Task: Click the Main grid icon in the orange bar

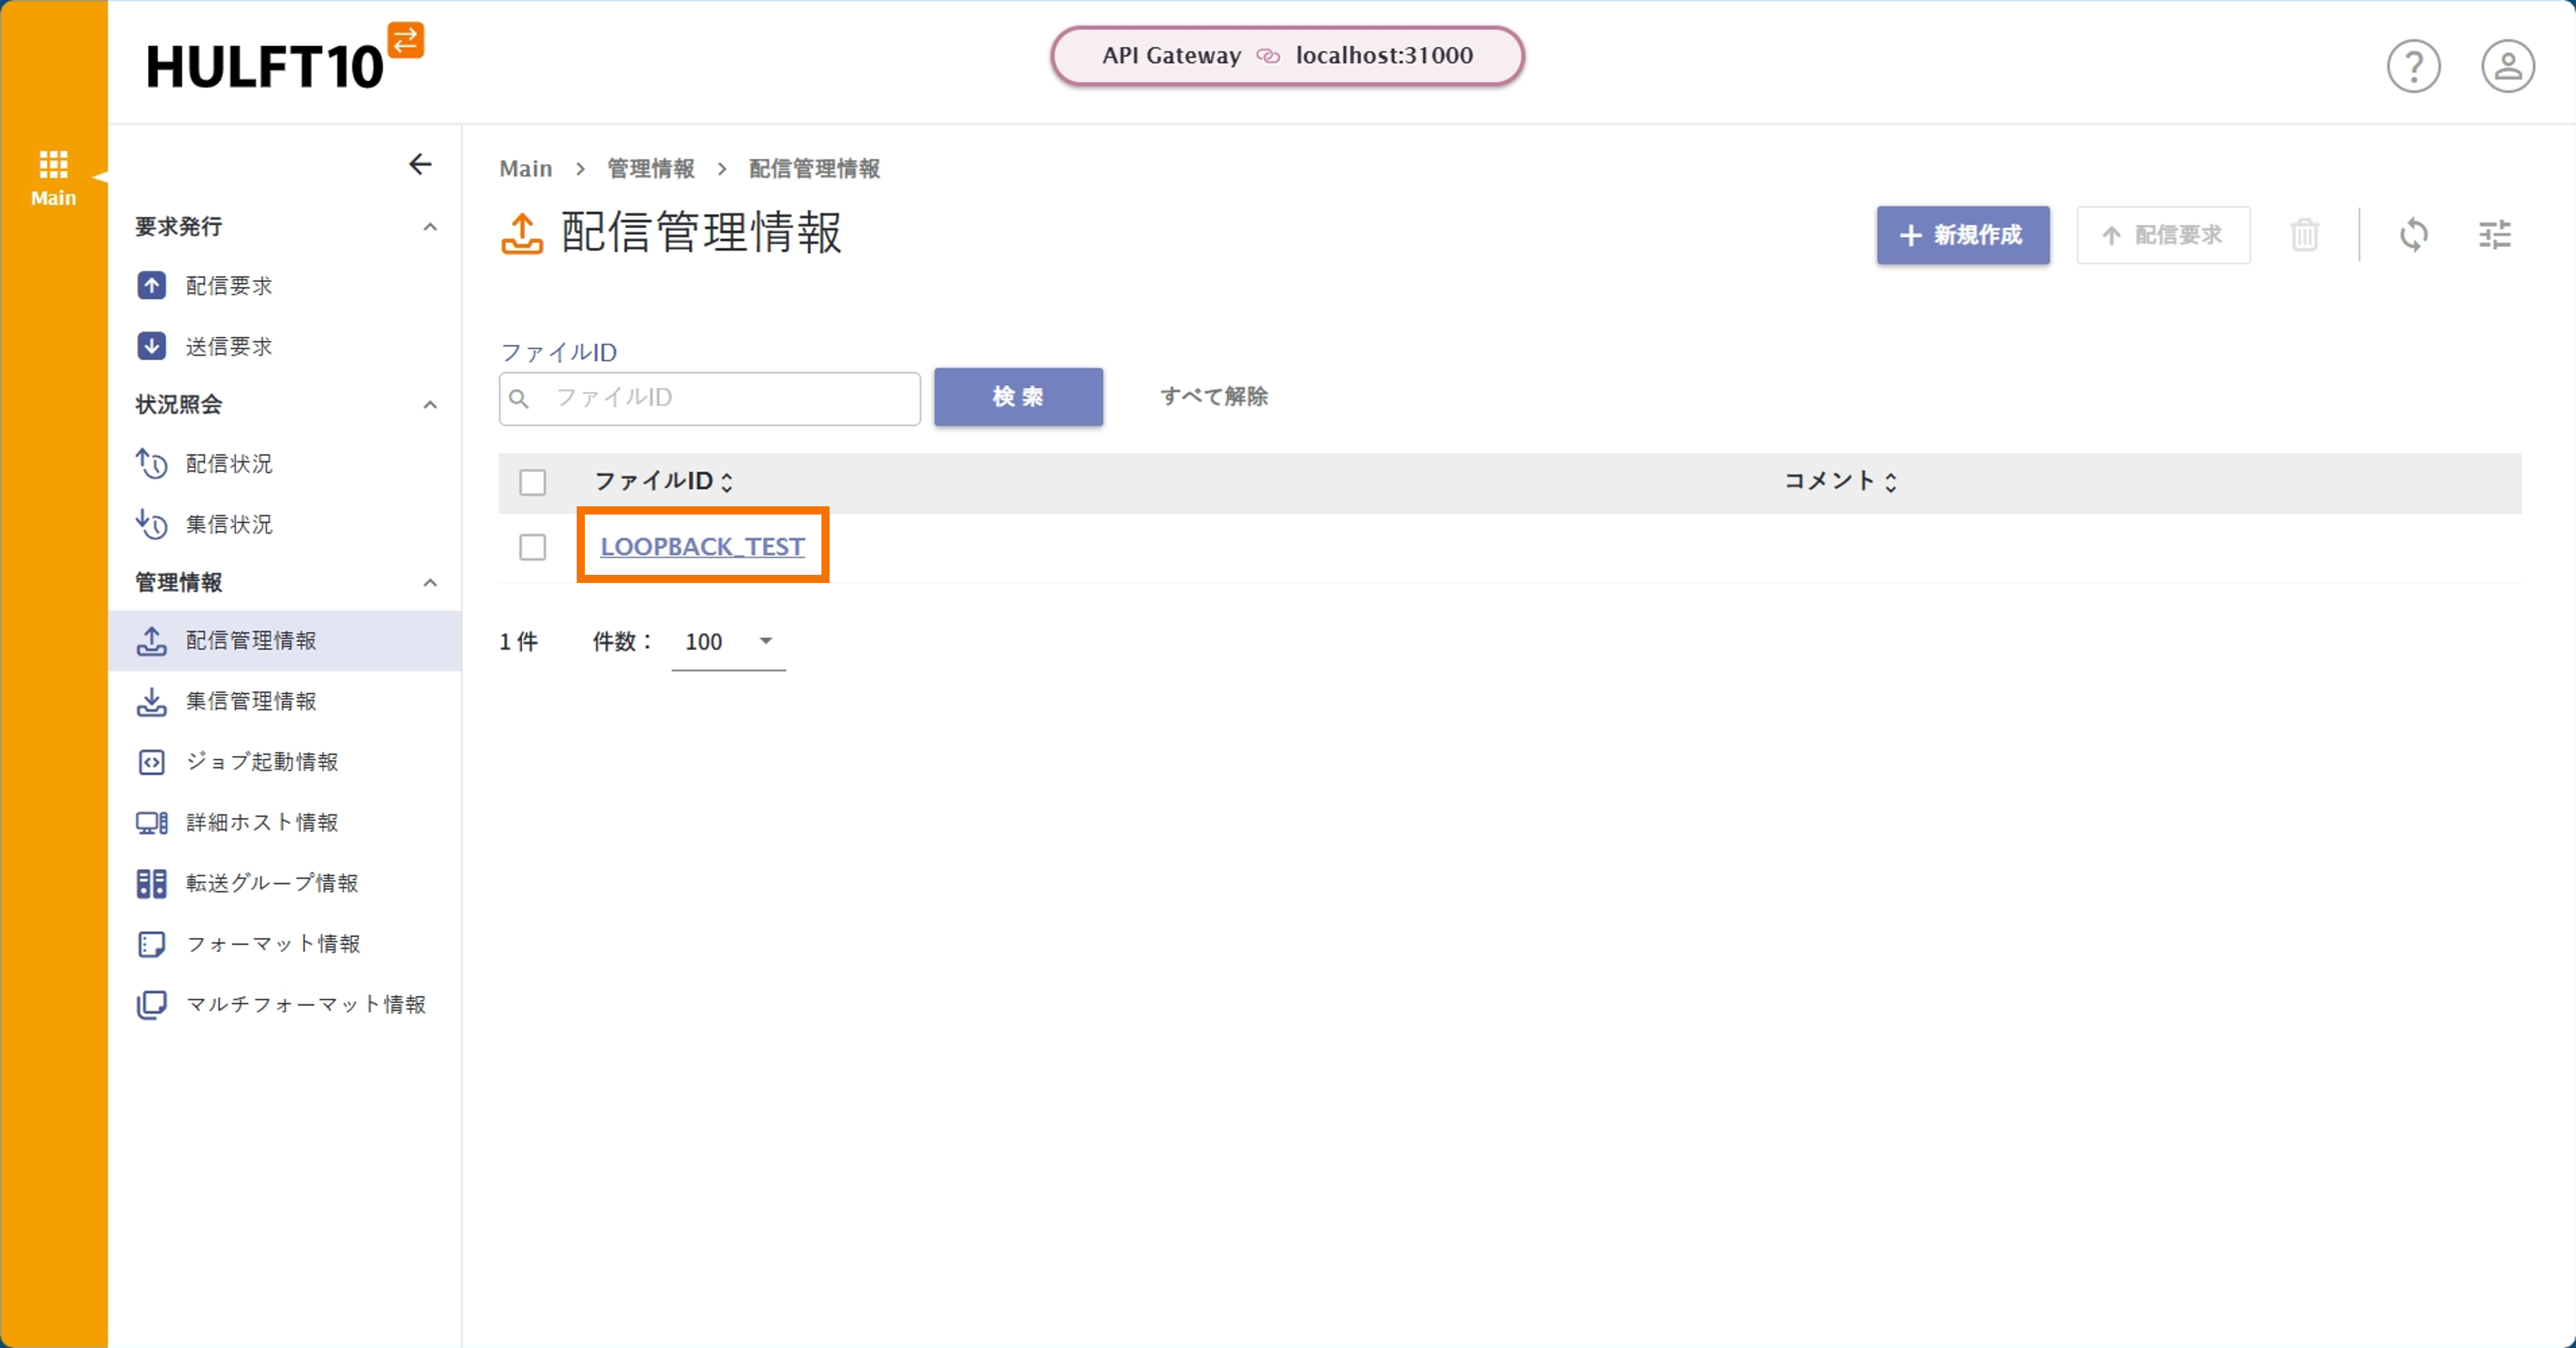Action: (53, 176)
